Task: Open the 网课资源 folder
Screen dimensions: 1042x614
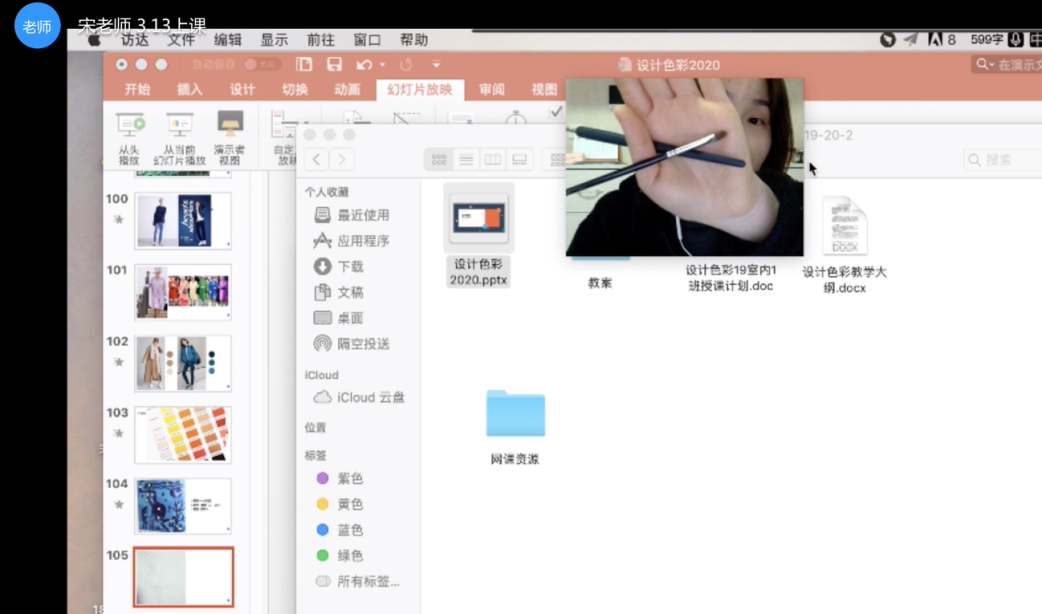Action: (515, 414)
